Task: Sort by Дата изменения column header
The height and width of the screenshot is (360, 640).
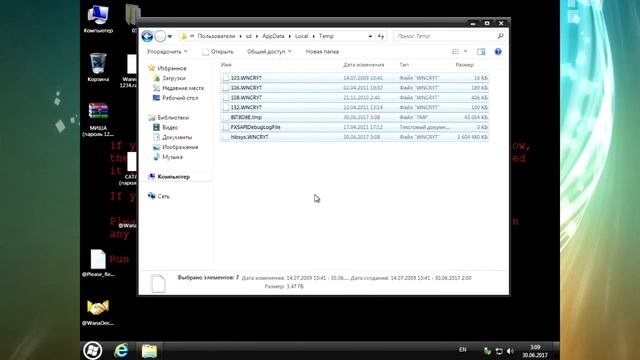Action: pyautogui.click(x=363, y=65)
